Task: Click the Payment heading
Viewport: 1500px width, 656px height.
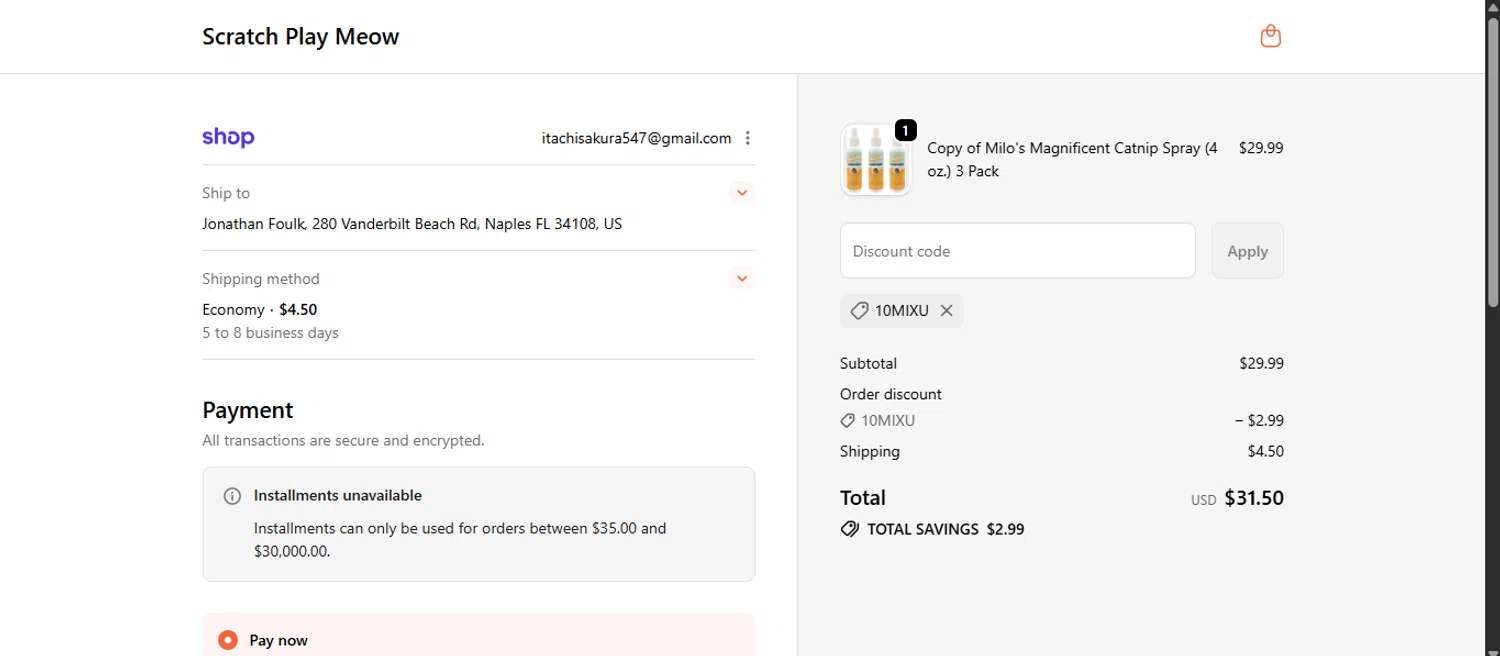Action: coord(247,410)
